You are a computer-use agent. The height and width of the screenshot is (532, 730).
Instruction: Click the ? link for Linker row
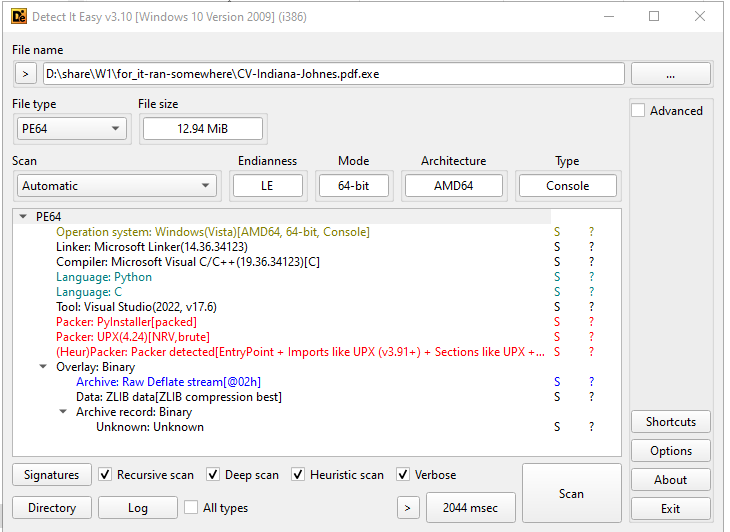[591, 247]
